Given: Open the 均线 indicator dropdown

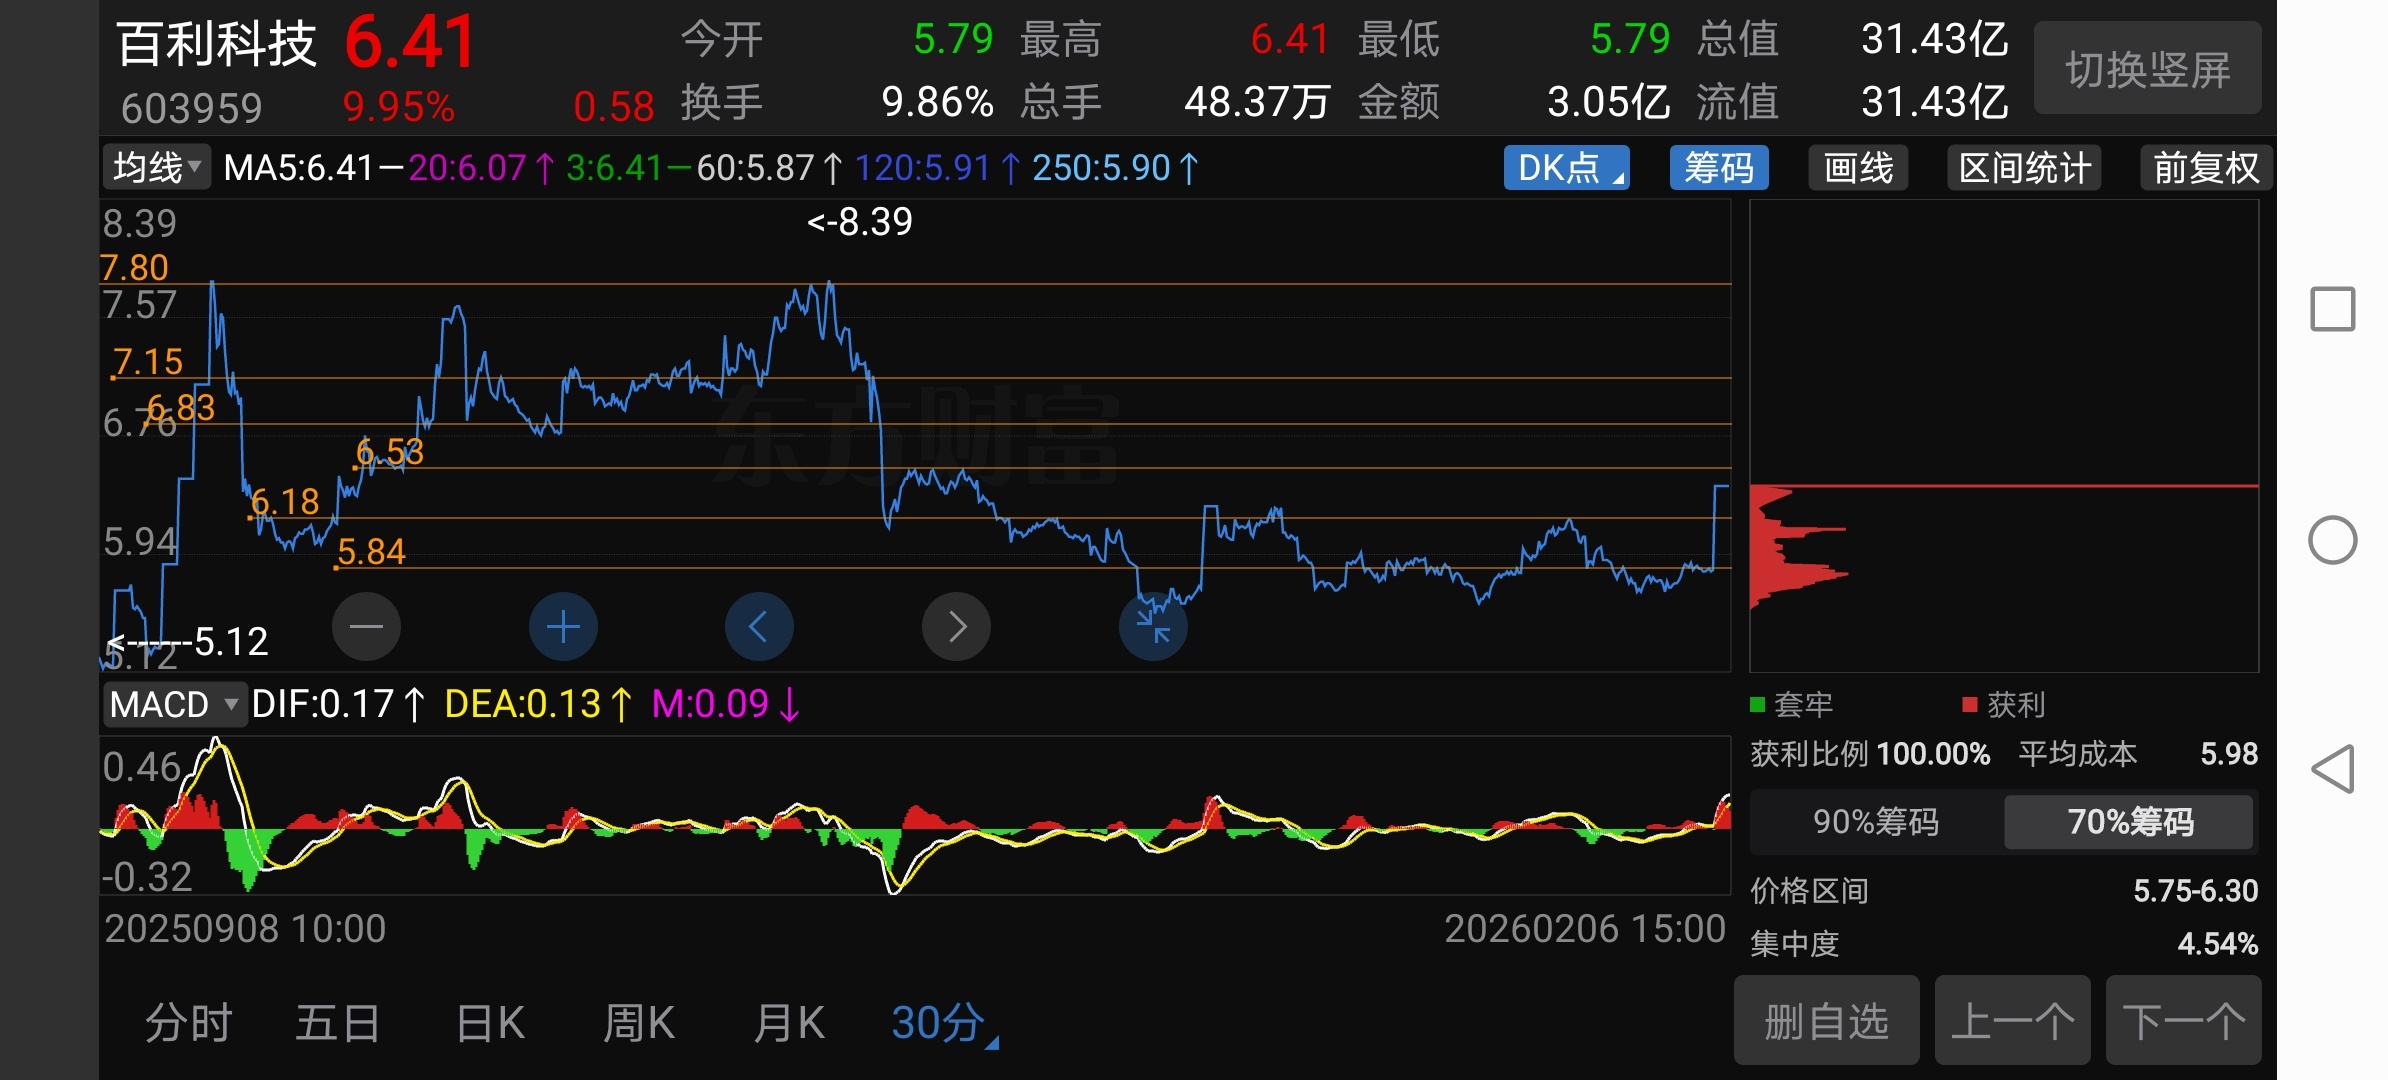Looking at the screenshot, I should (x=157, y=168).
